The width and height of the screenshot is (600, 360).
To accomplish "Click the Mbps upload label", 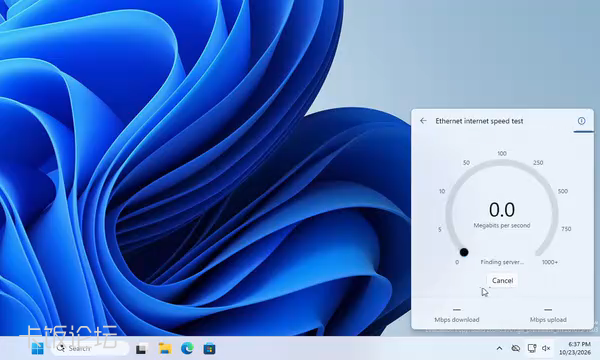I will [548, 319].
